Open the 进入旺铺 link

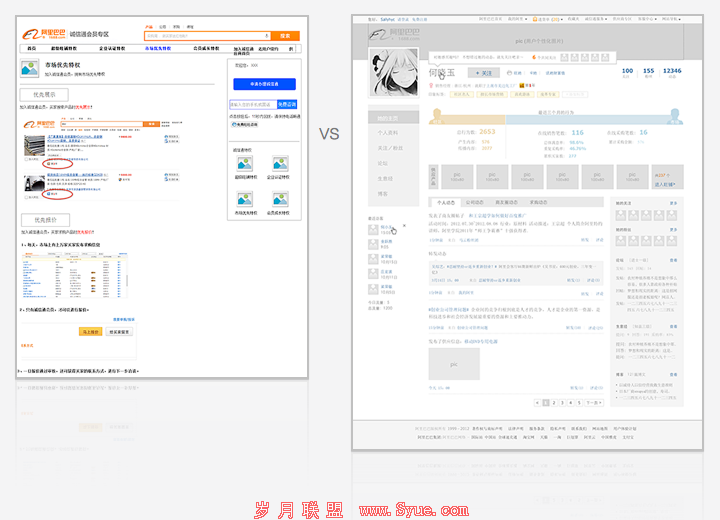point(664,184)
